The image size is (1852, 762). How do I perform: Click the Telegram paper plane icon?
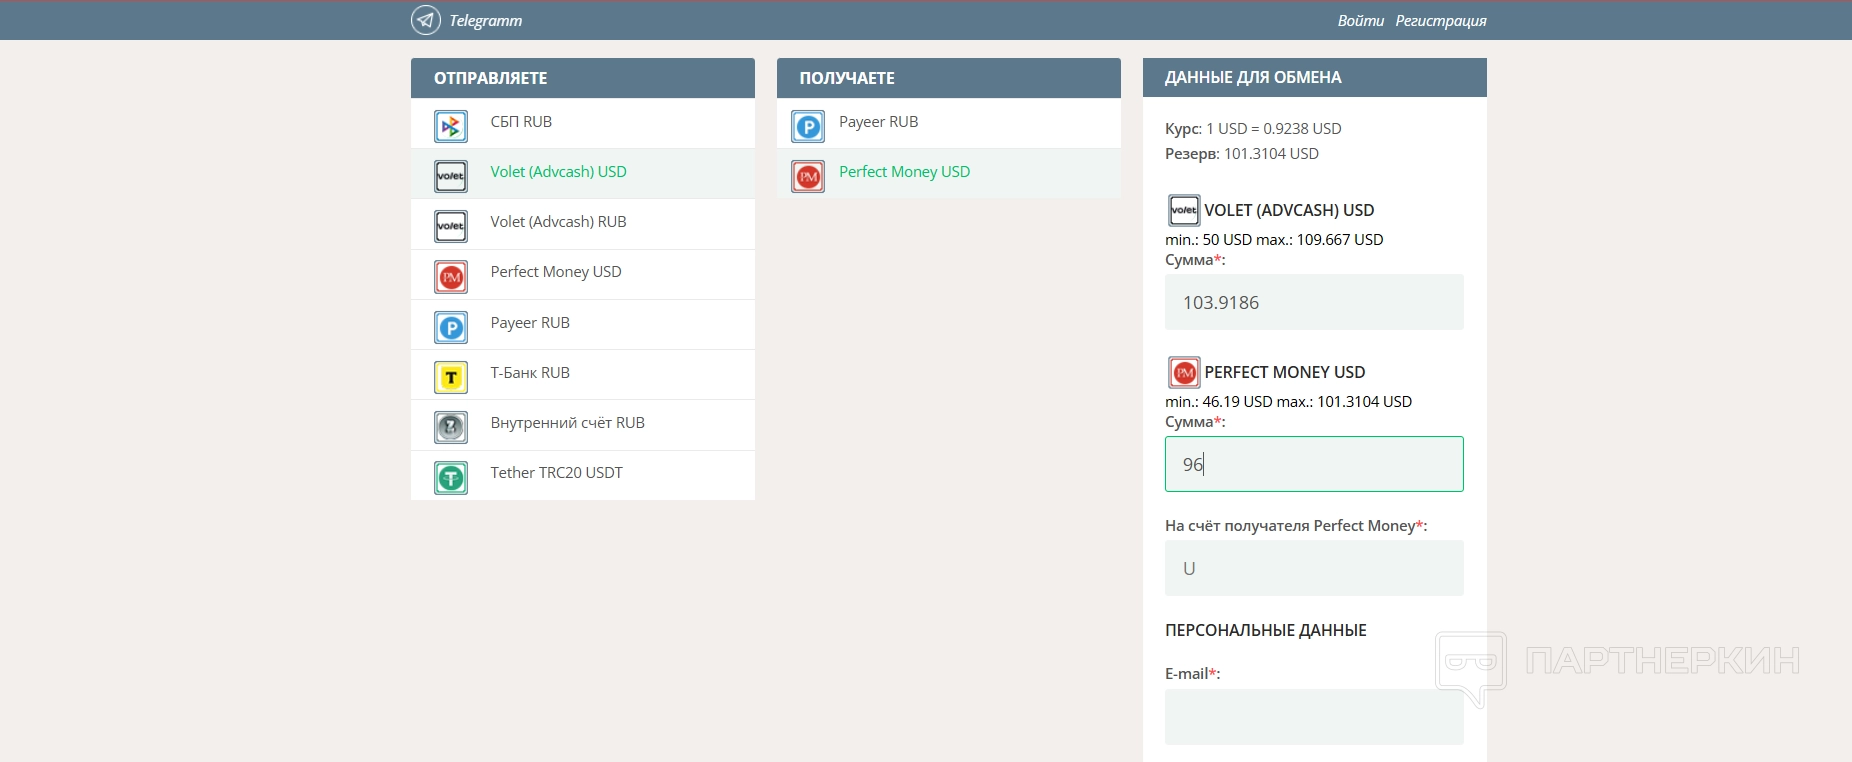(425, 20)
